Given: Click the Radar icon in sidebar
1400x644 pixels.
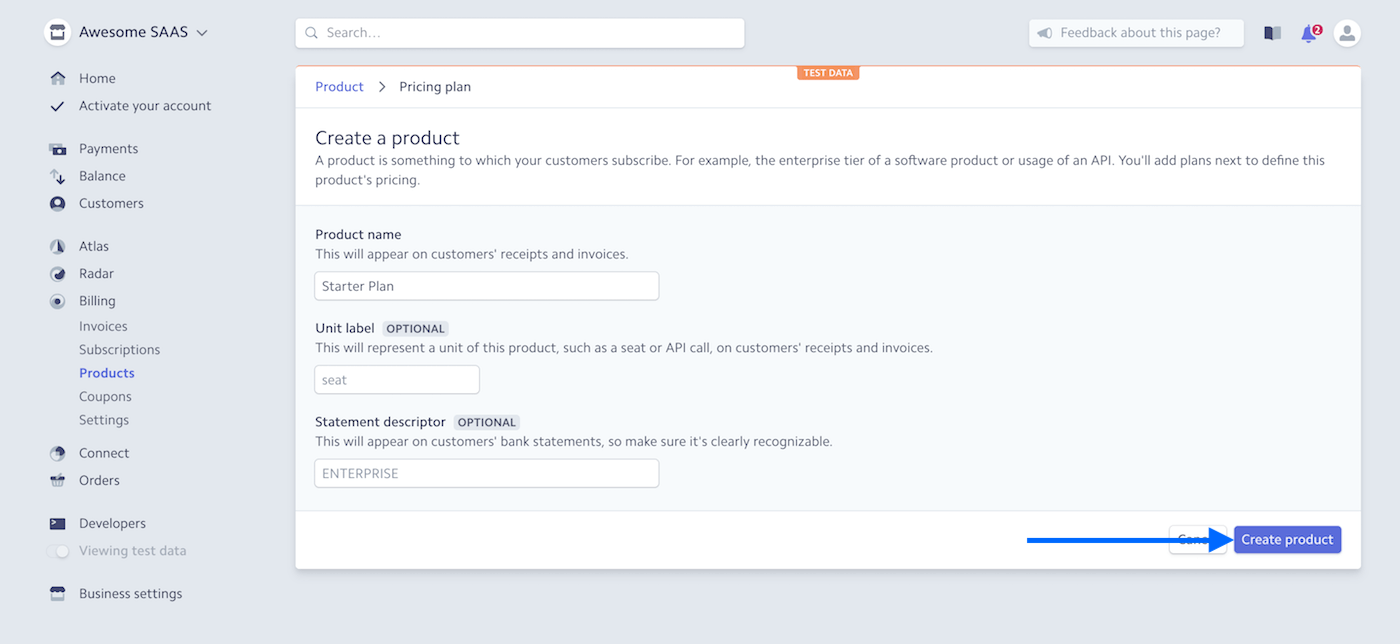Looking at the screenshot, I should (58, 274).
